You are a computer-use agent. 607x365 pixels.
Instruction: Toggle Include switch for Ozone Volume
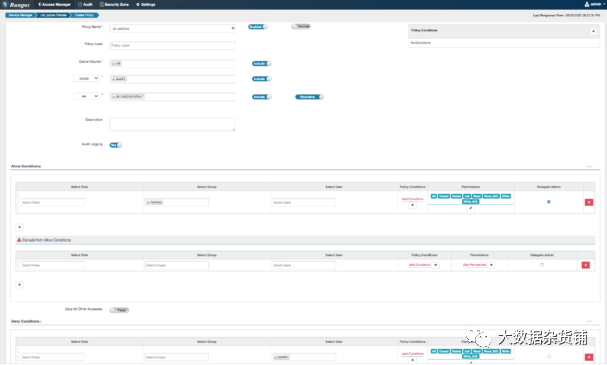tap(262, 63)
